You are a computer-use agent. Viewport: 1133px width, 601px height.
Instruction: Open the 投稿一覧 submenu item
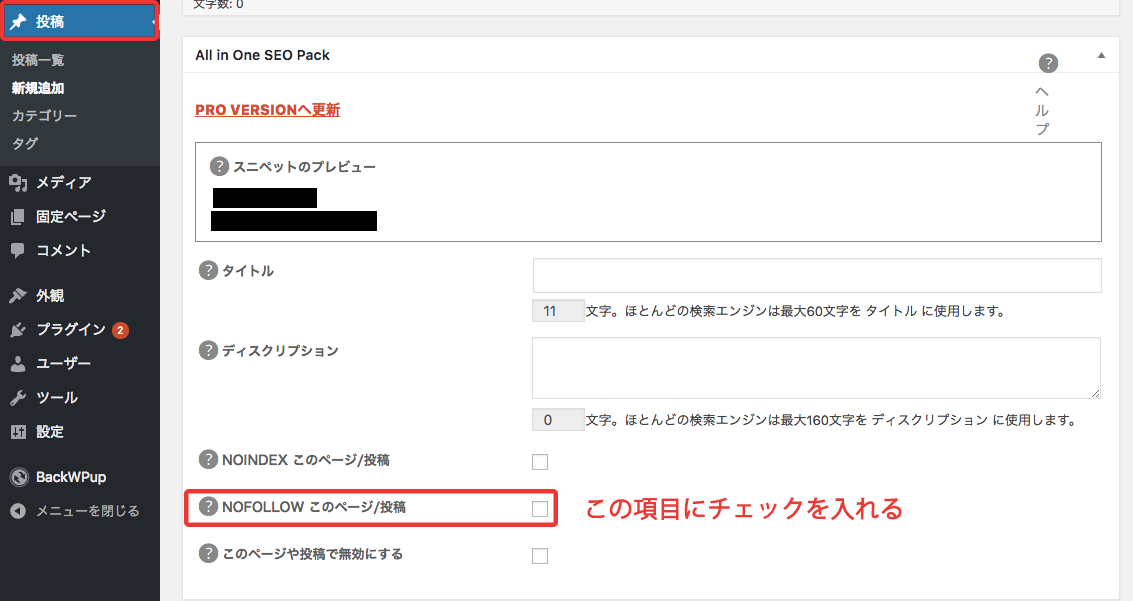pyautogui.click(x=38, y=60)
